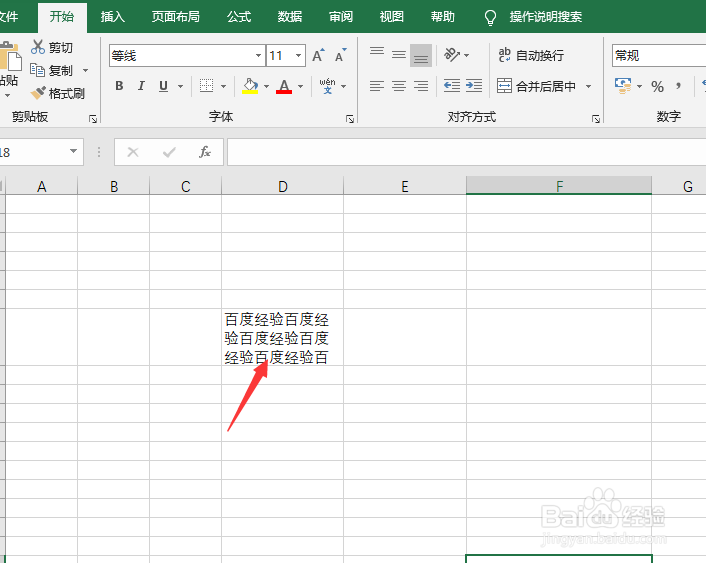The width and height of the screenshot is (706, 563).
Task: Toggle Wrap Text (自动换行)
Action: tap(531, 55)
